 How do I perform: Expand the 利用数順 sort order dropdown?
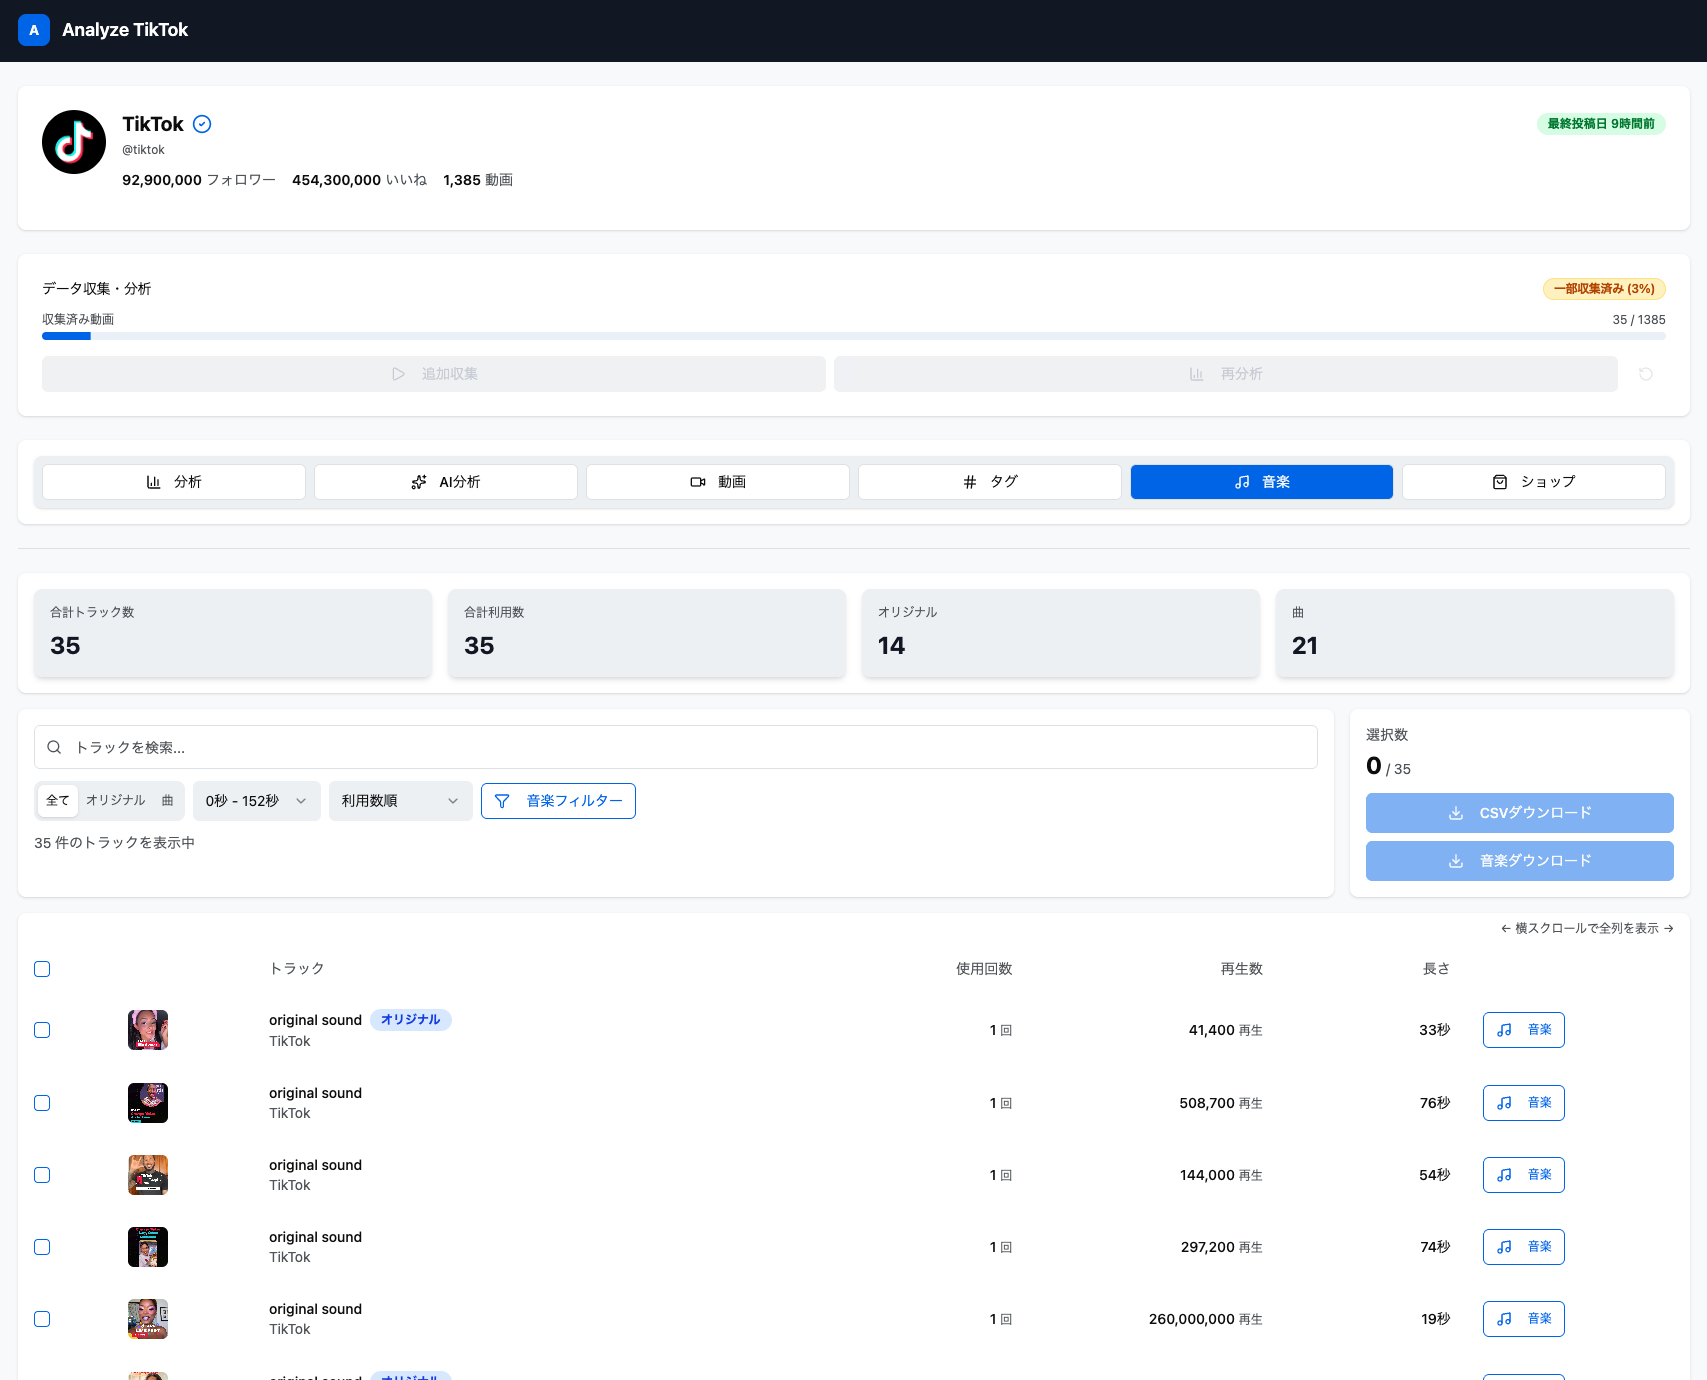click(400, 800)
